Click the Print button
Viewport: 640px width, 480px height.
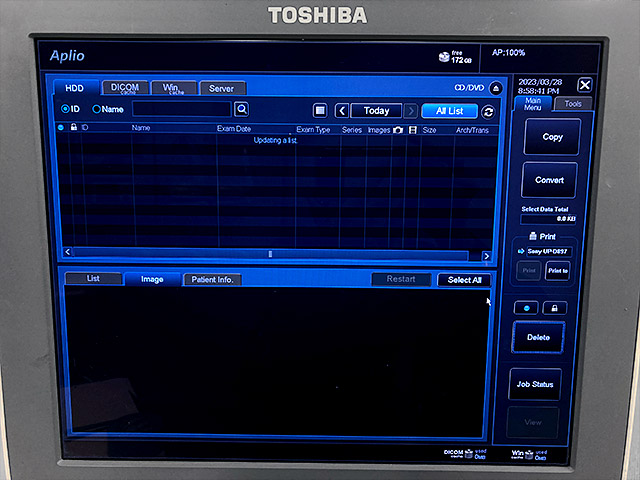click(x=529, y=271)
